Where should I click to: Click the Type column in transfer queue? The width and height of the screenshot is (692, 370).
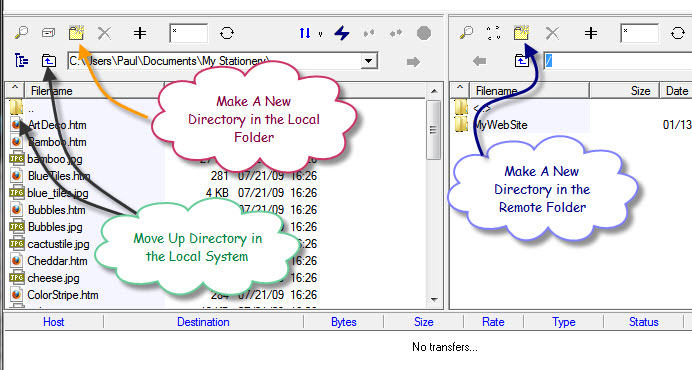[564, 322]
